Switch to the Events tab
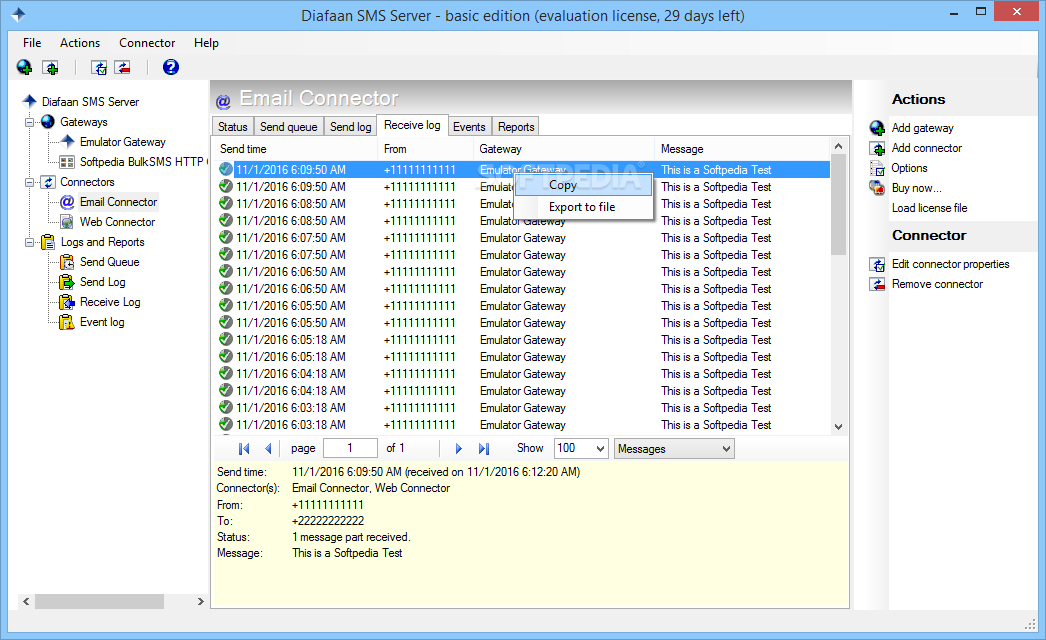 click(x=469, y=127)
